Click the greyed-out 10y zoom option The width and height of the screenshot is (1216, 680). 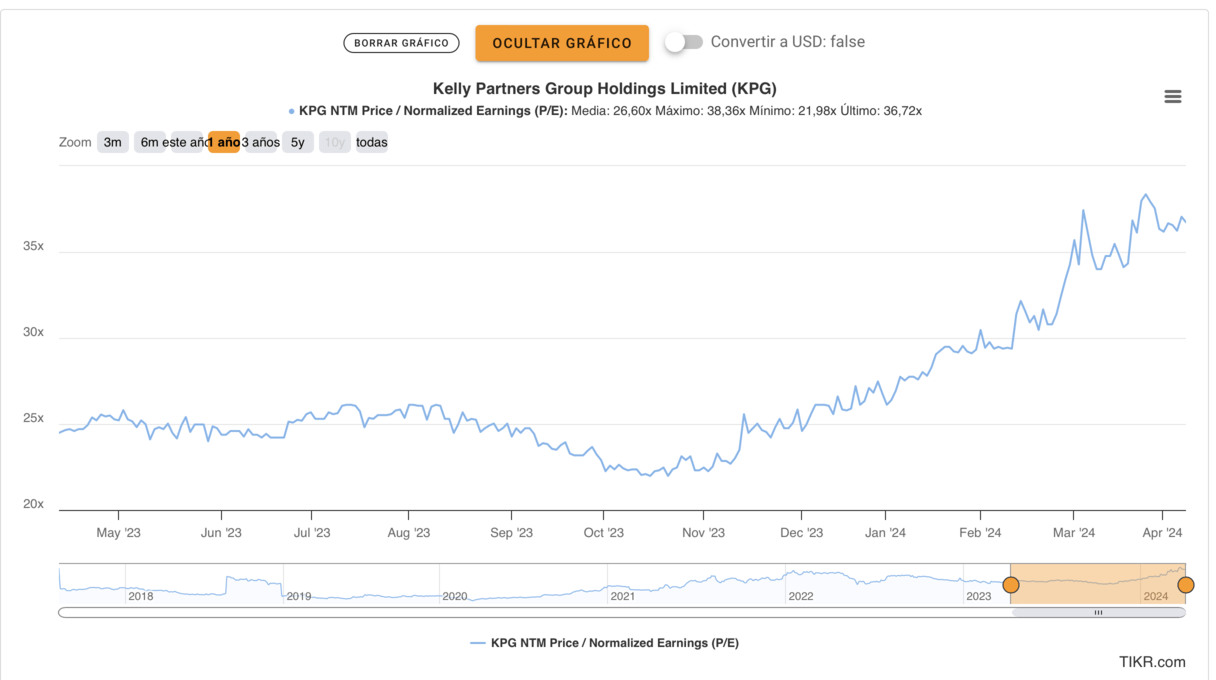pos(335,142)
